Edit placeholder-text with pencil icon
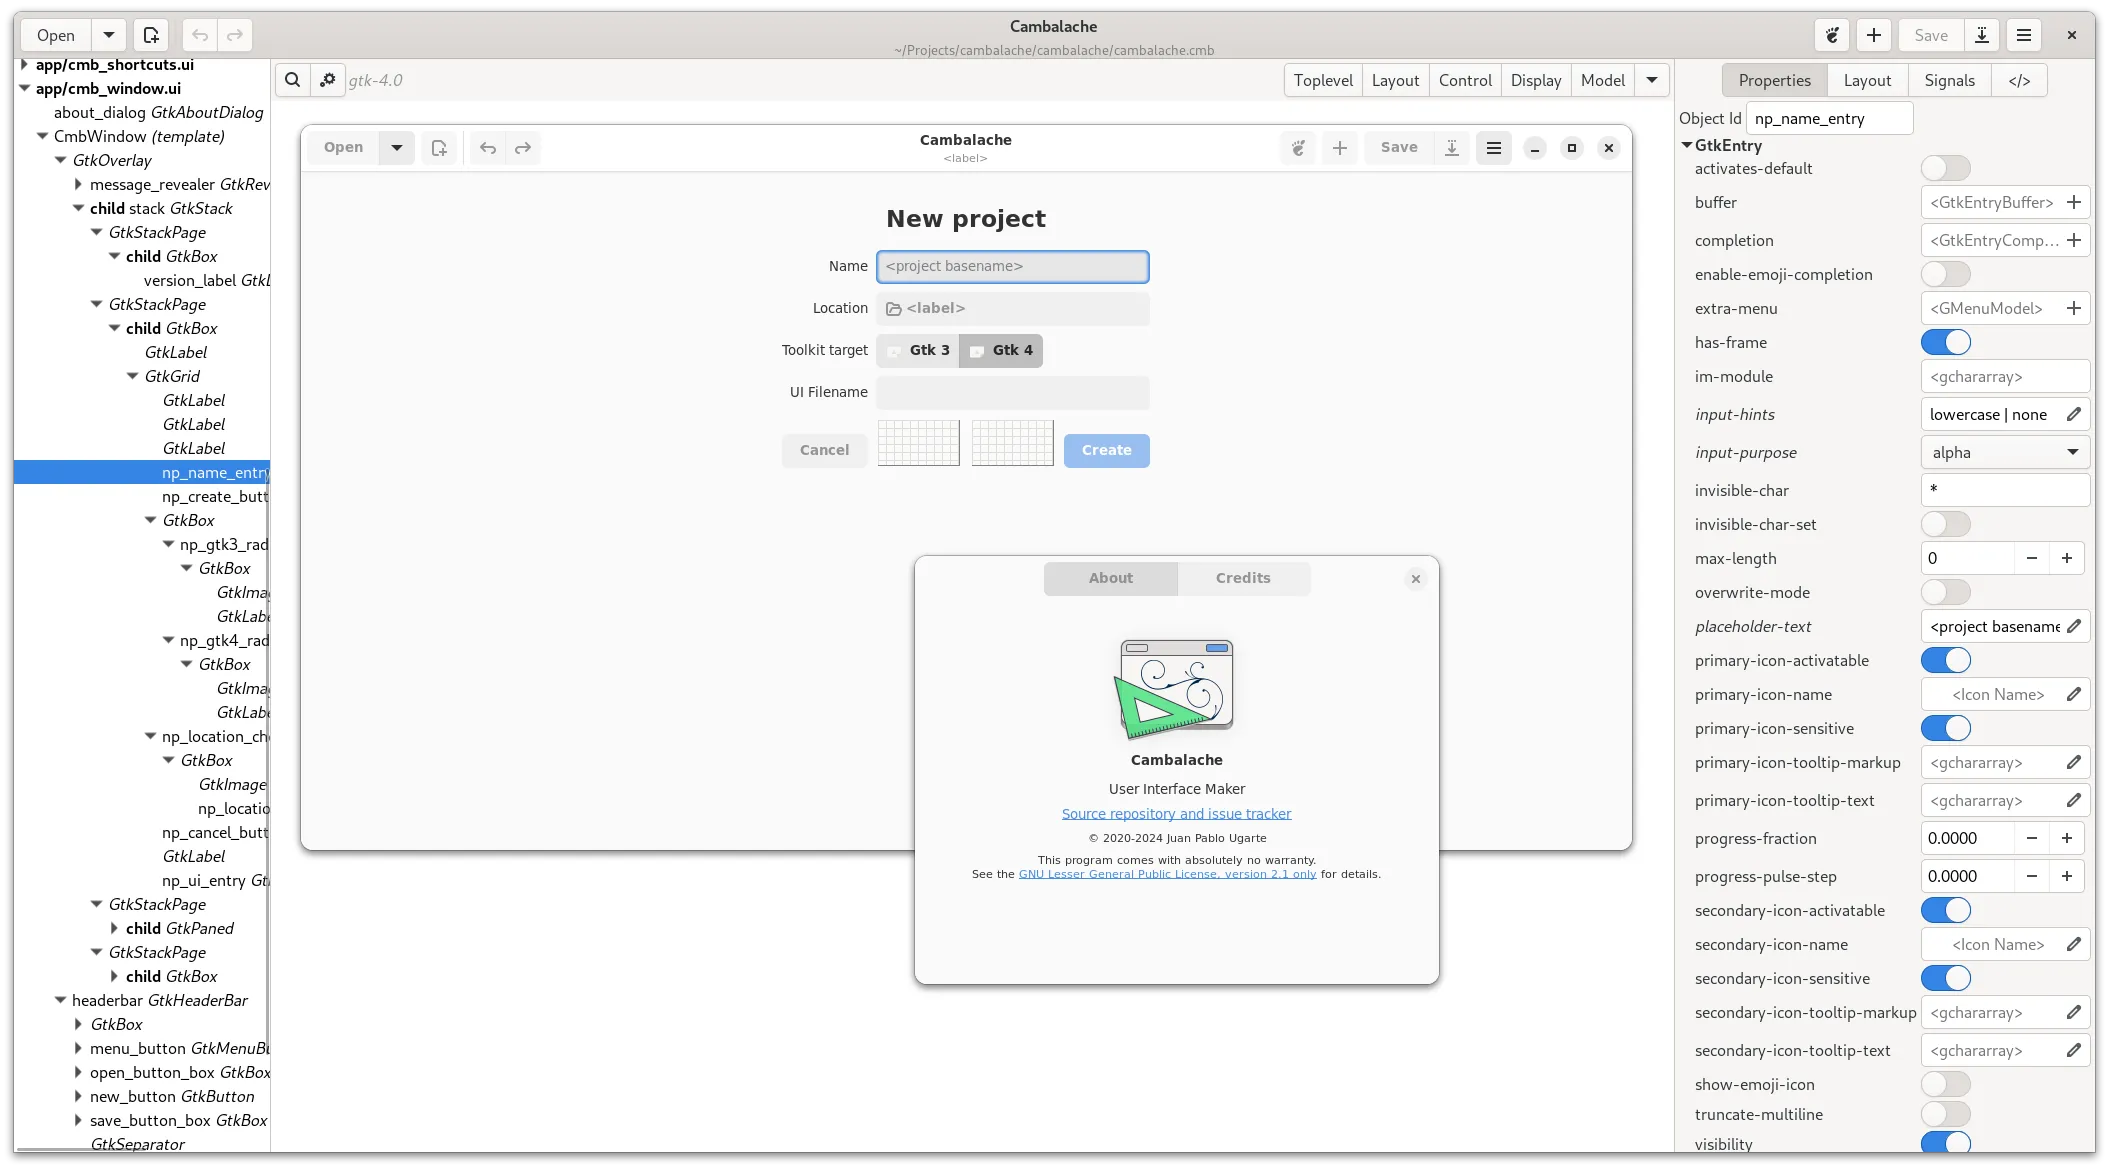 [x=2074, y=626]
